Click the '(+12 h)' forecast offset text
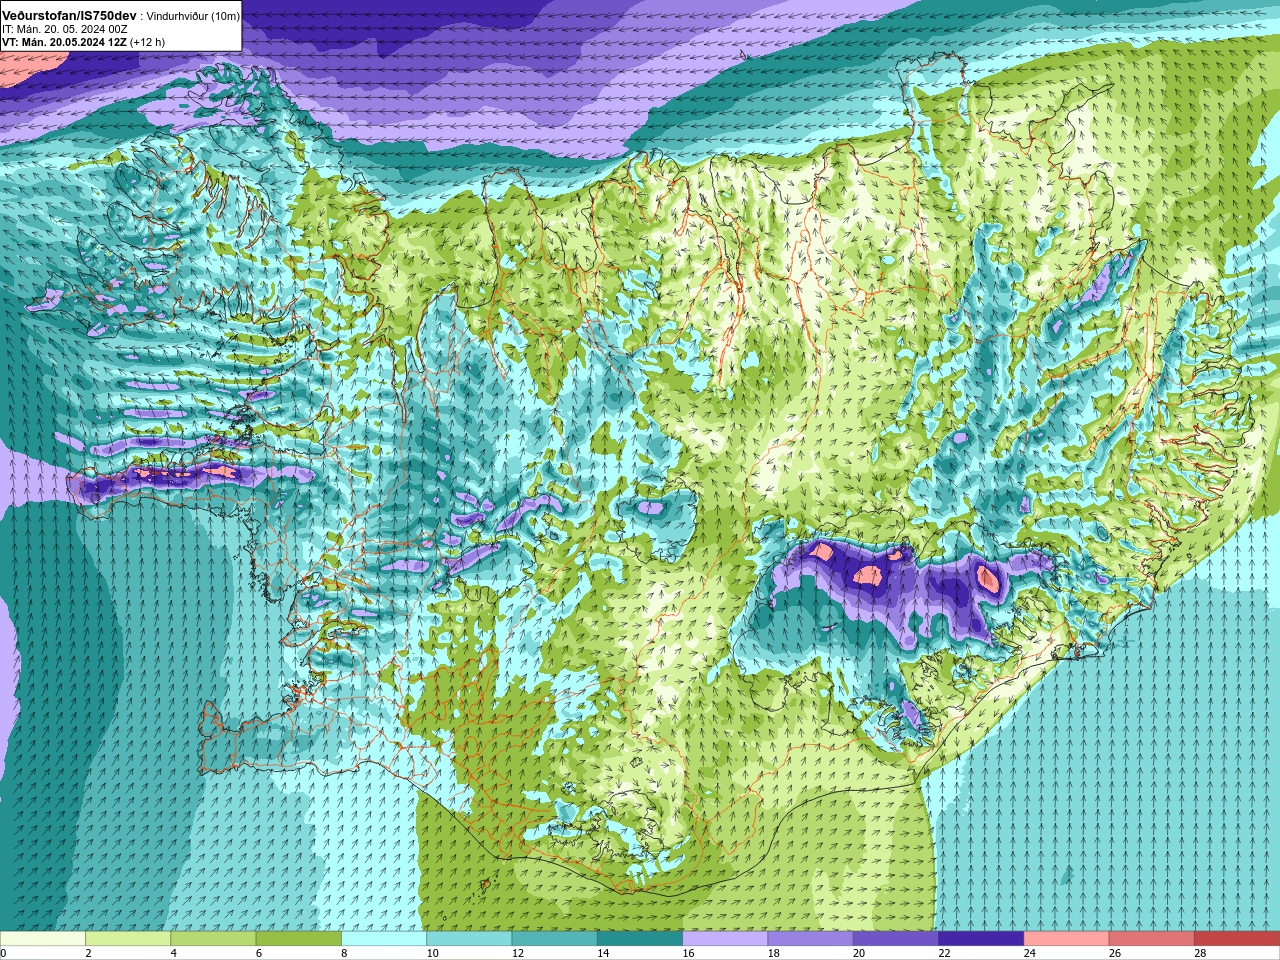This screenshot has width=1280, height=960. (148, 43)
